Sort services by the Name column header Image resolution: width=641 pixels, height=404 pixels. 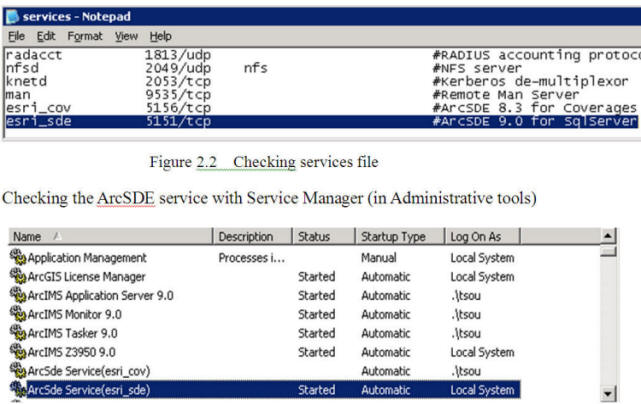111,237
